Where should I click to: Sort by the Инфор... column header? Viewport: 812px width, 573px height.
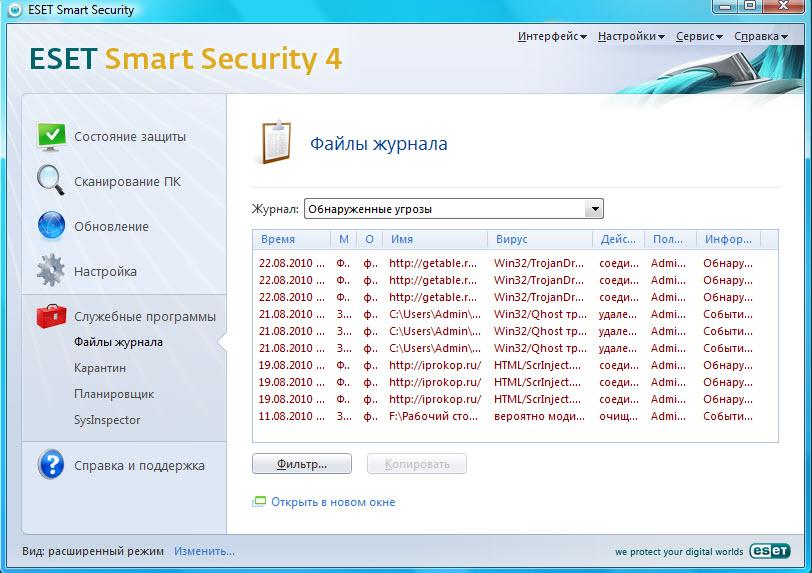[728, 239]
